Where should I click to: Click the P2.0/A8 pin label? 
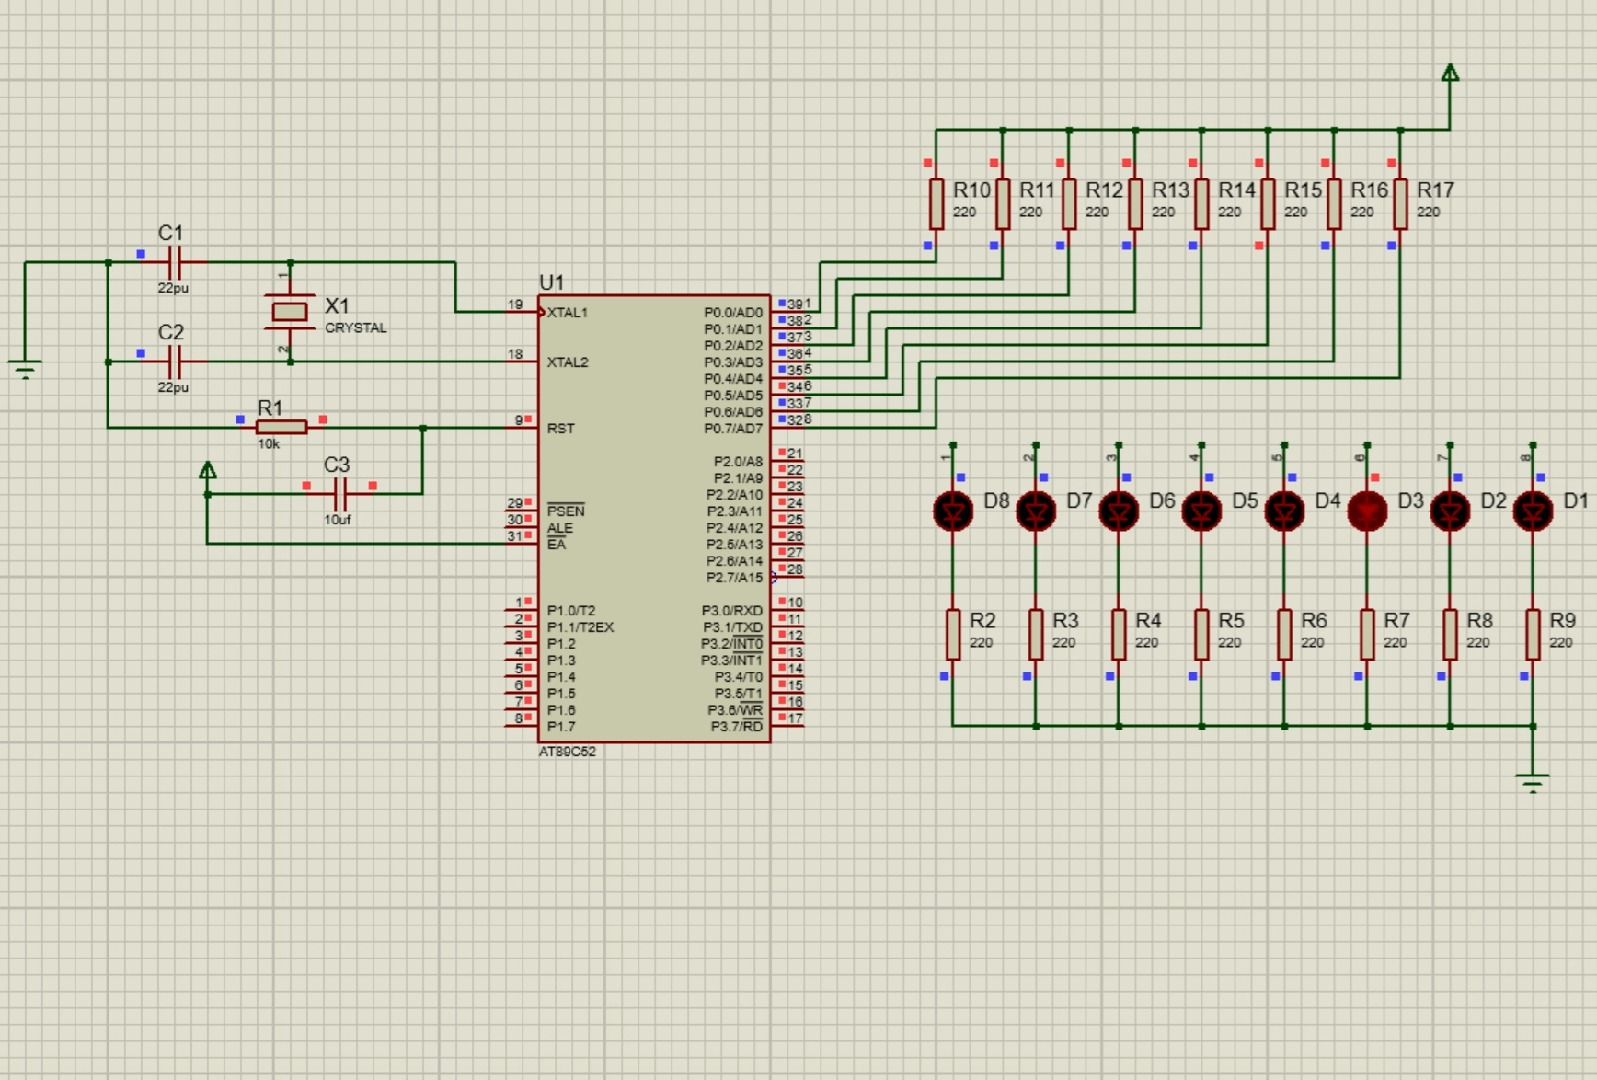click(x=738, y=462)
